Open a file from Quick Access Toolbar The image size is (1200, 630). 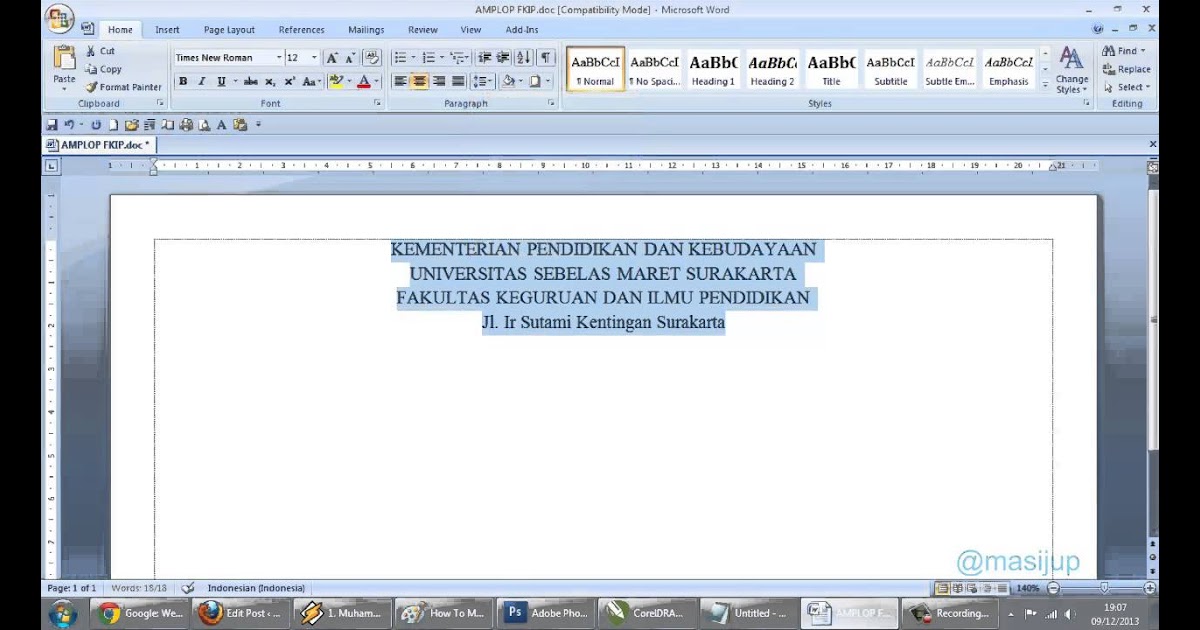tap(131, 125)
